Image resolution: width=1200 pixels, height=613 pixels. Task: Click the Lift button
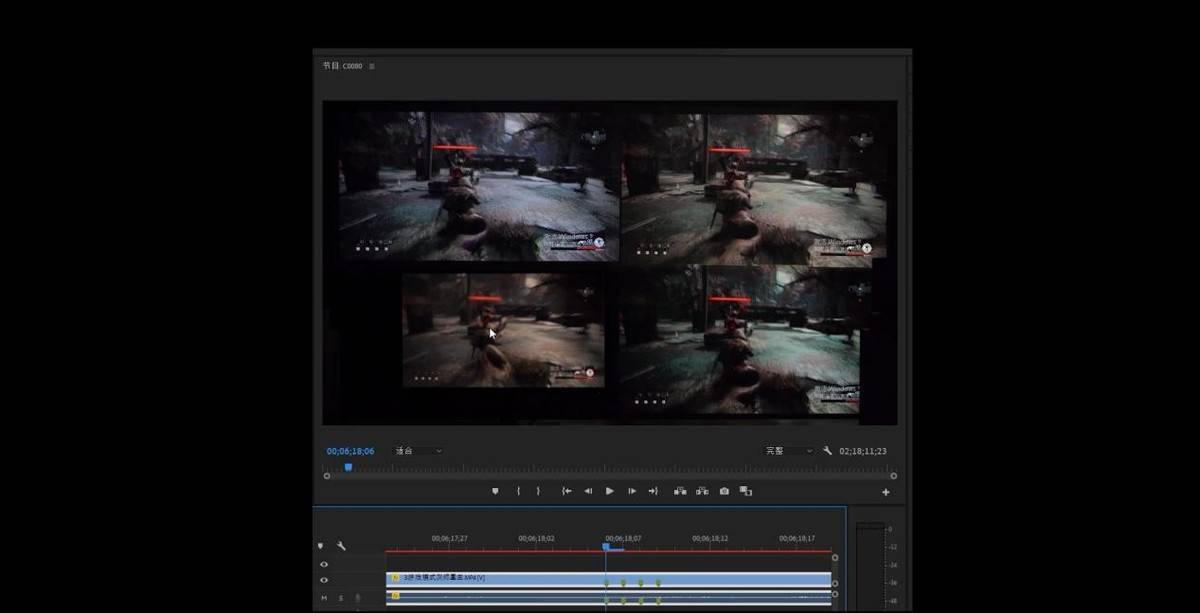point(680,491)
